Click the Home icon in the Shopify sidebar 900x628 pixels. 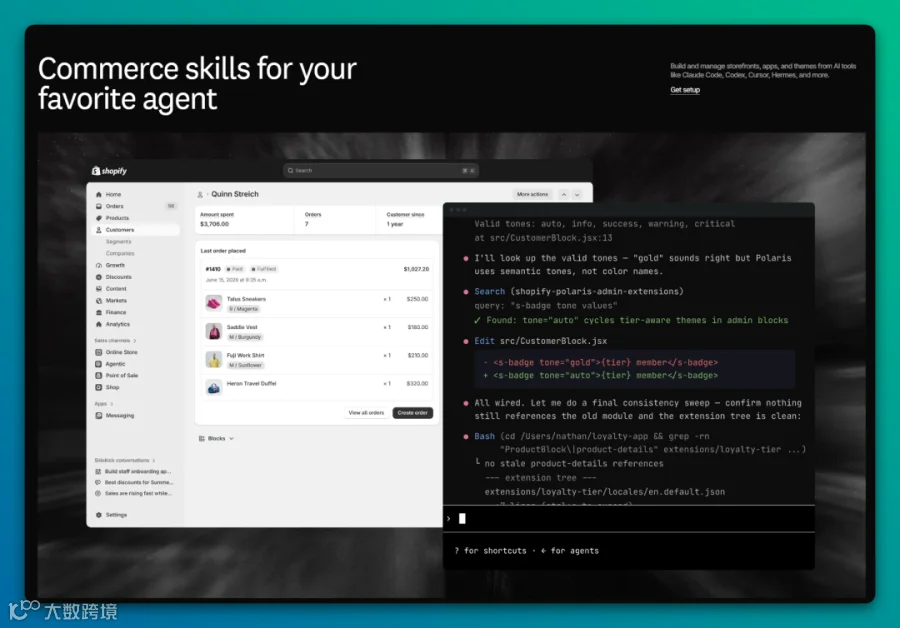coord(99,195)
